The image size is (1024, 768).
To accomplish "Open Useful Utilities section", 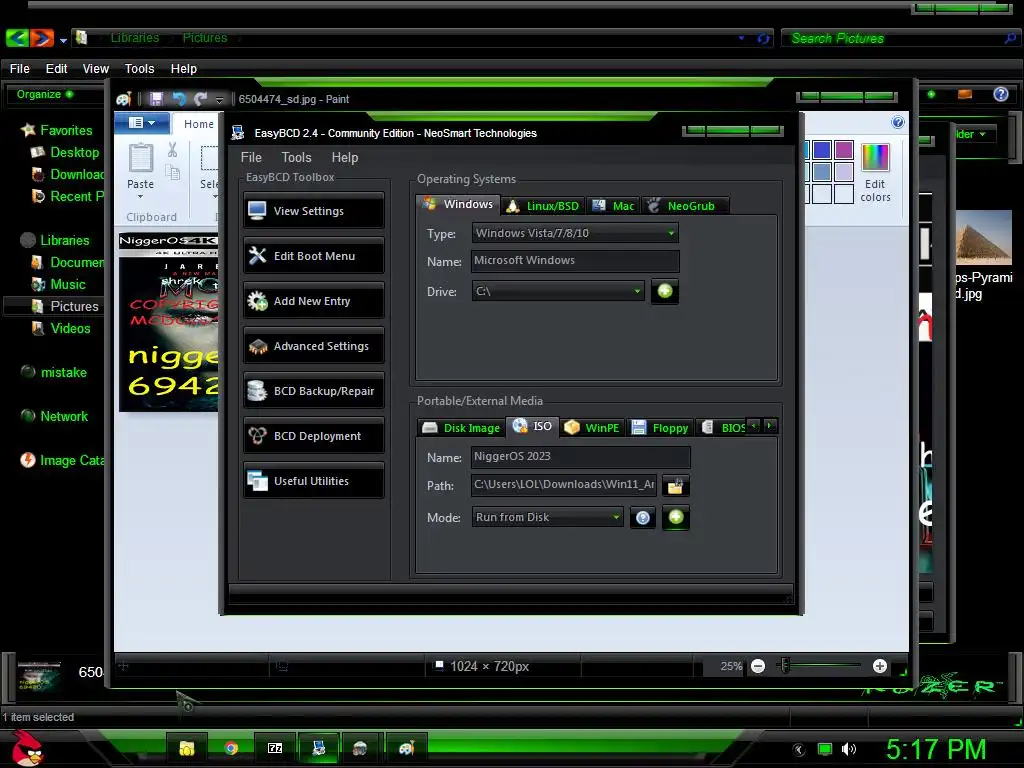I will [313, 481].
